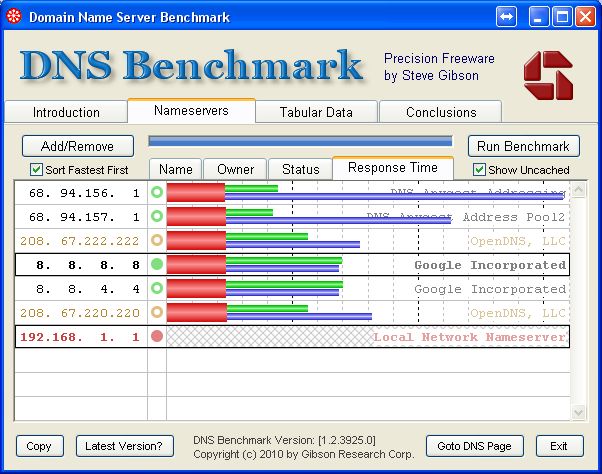Screen dimensions: 602x474
Task: Click the Goto DNS Page button
Action: tap(475, 446)
